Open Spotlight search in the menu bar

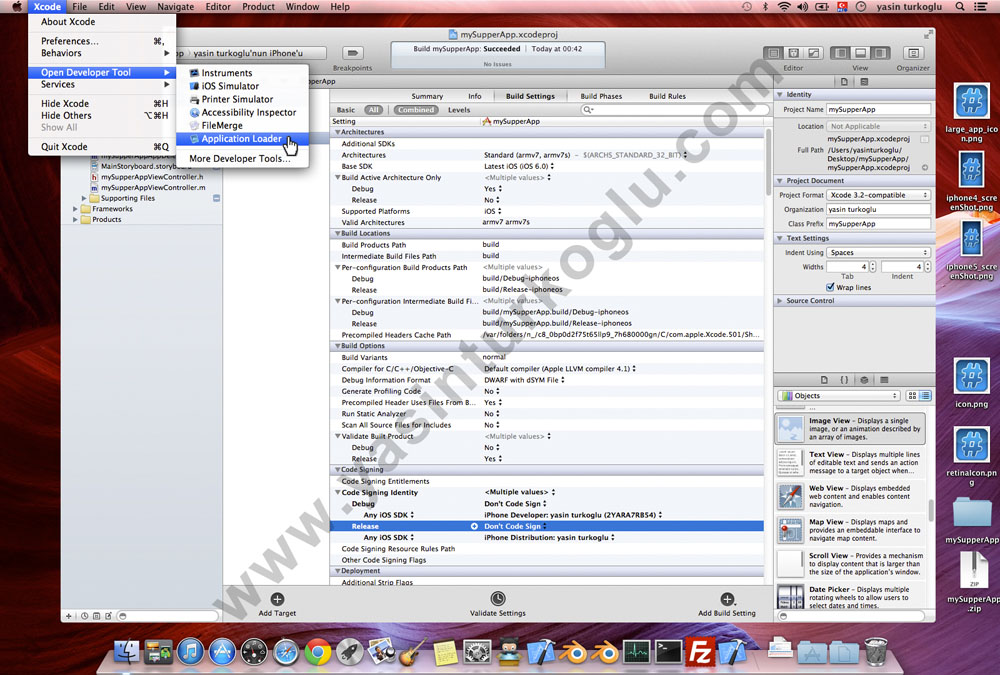click(960, 6)
